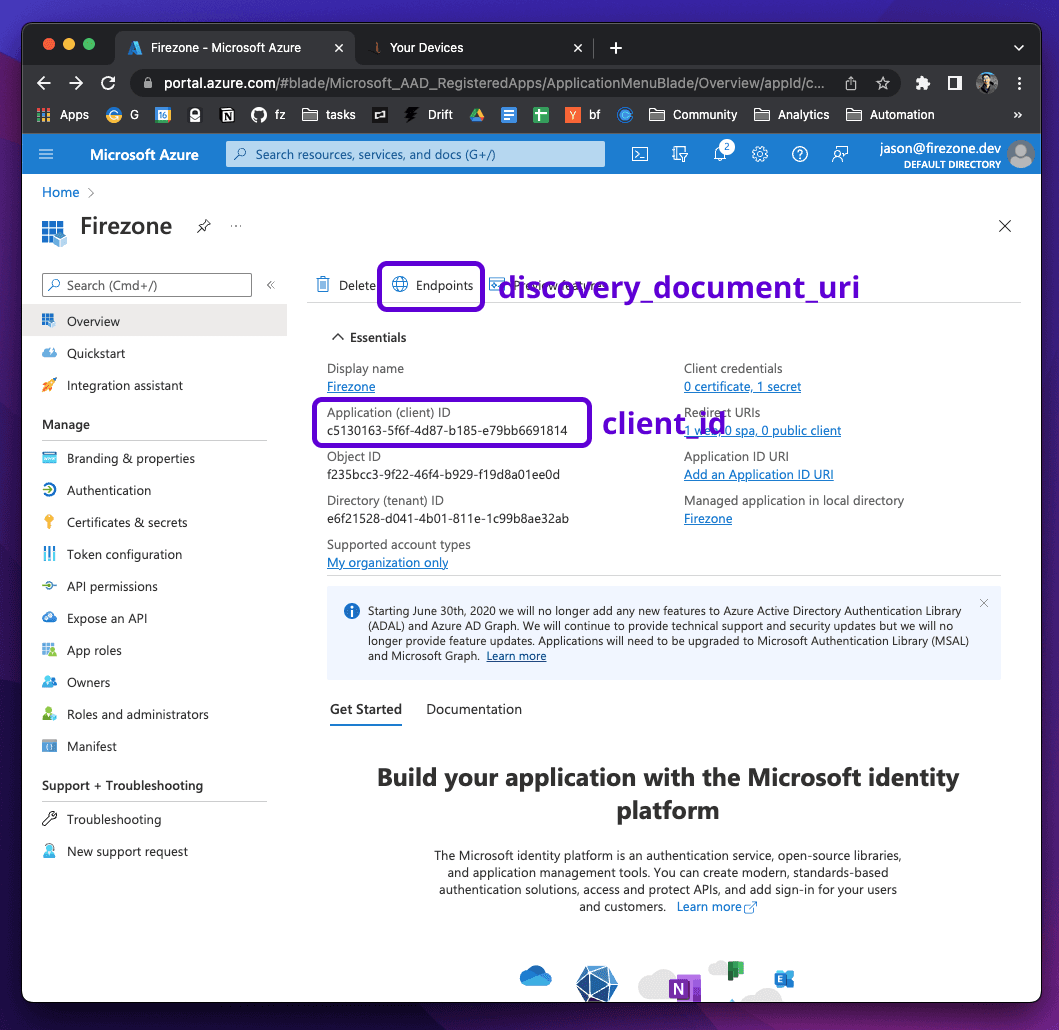Open the help question-mark menu
1059x1030 pixels.
(800, 154)
